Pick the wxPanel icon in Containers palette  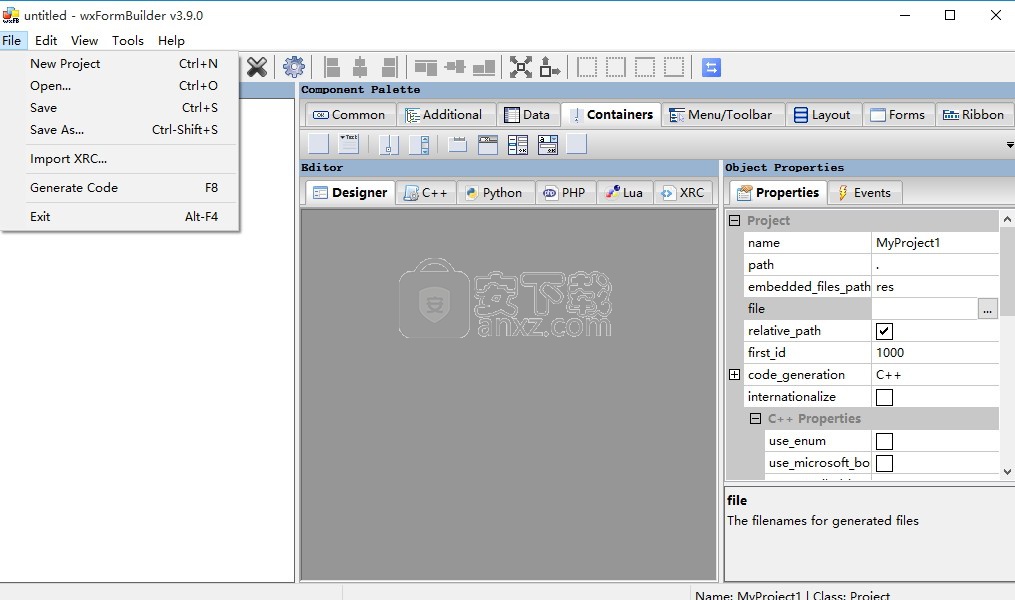[318, 144]
